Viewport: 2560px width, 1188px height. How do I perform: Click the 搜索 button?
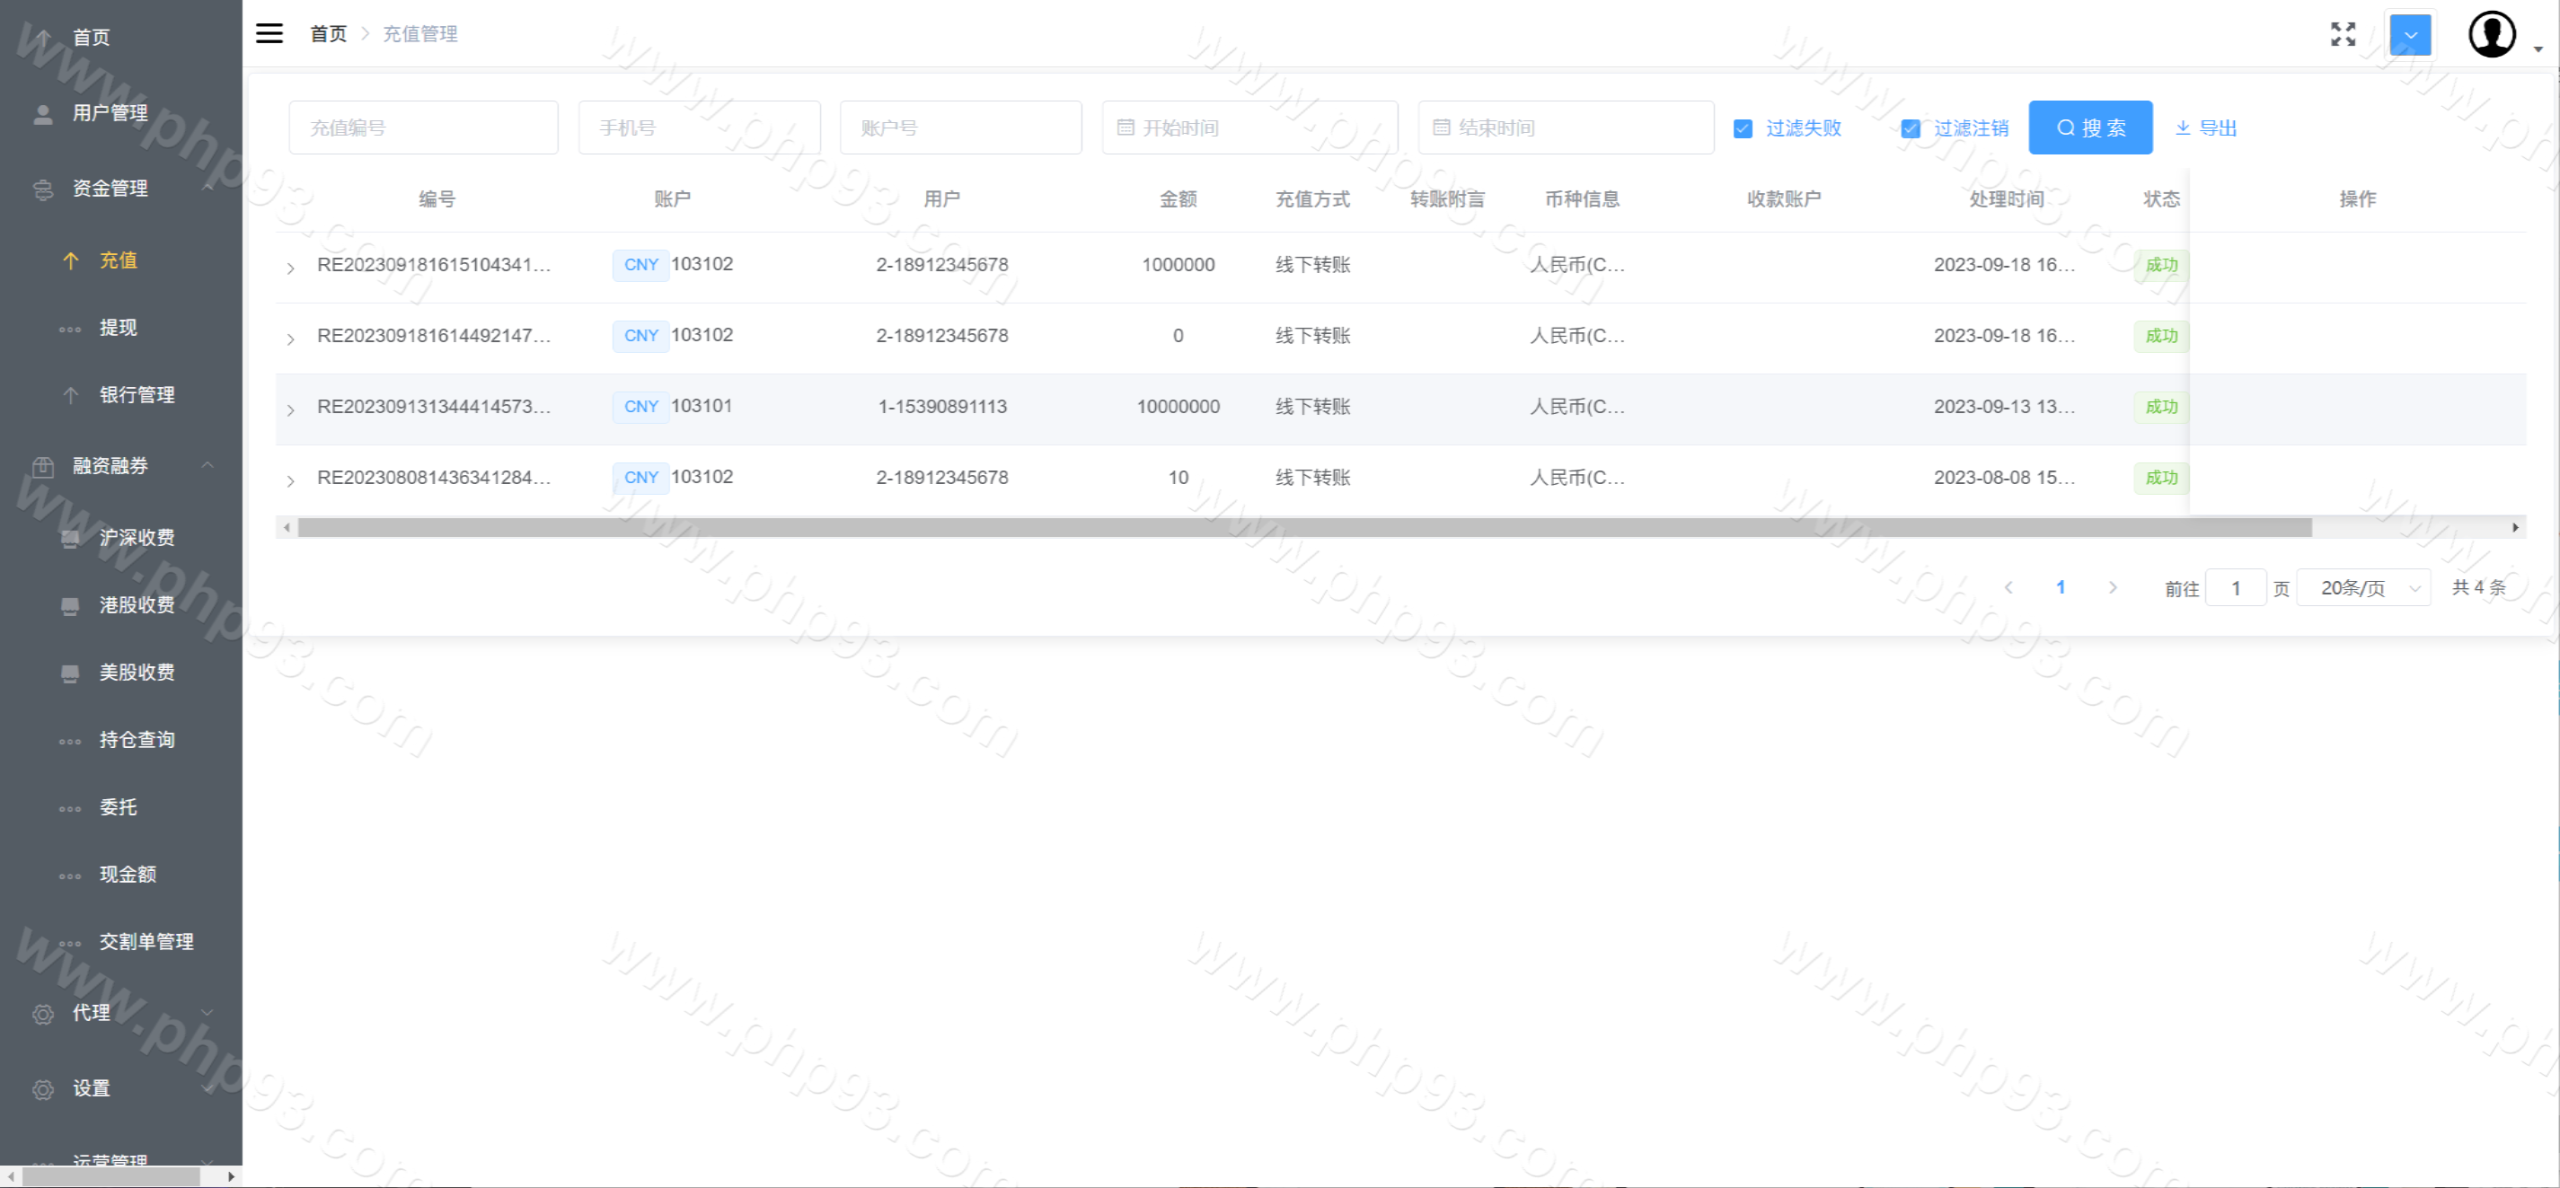coord(2090,128)
